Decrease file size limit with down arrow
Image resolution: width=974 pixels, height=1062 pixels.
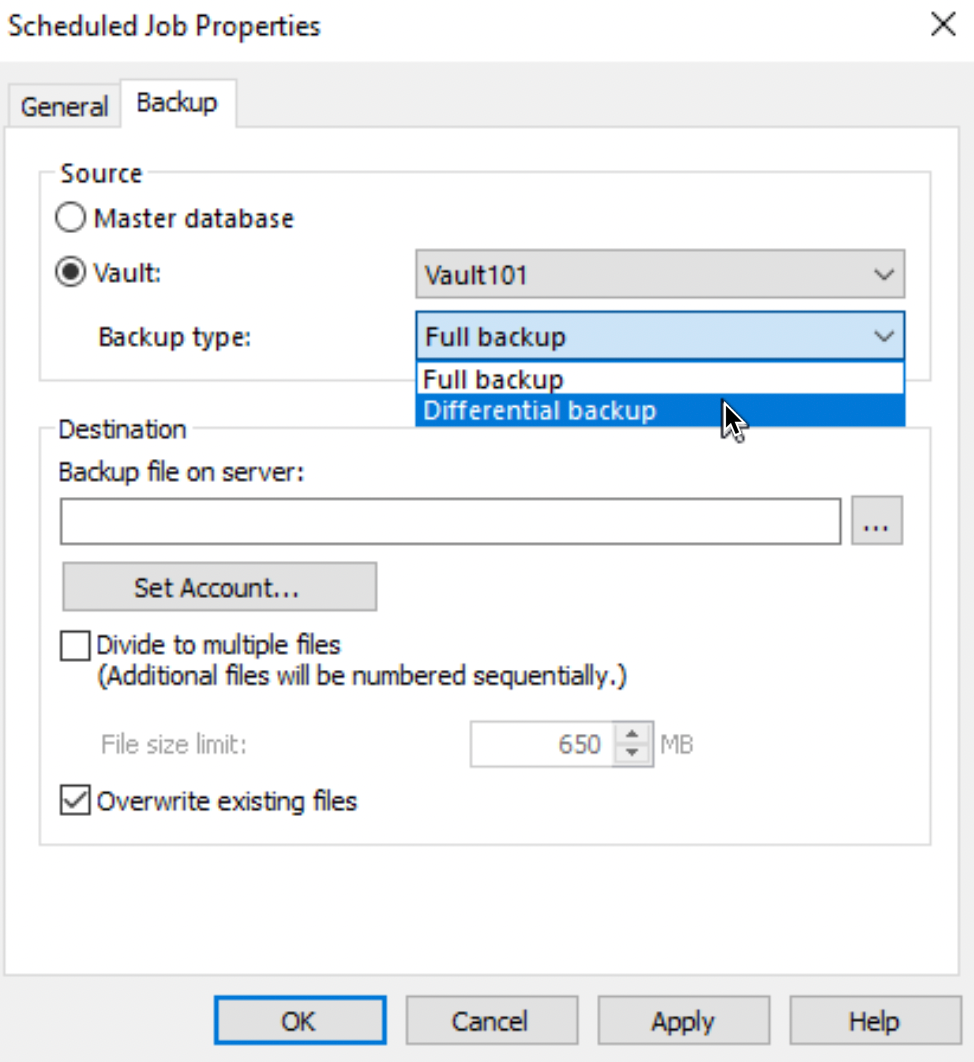tap(632, 754)
